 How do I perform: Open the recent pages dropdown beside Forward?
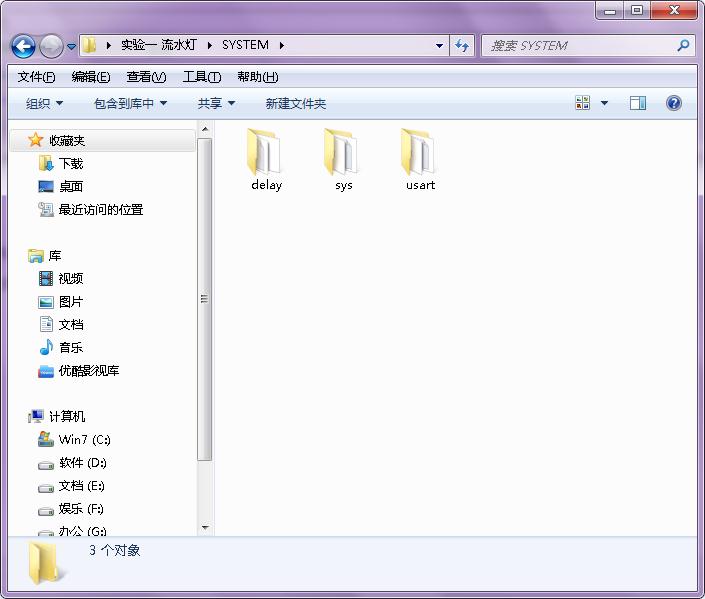(x=71, y=46)
